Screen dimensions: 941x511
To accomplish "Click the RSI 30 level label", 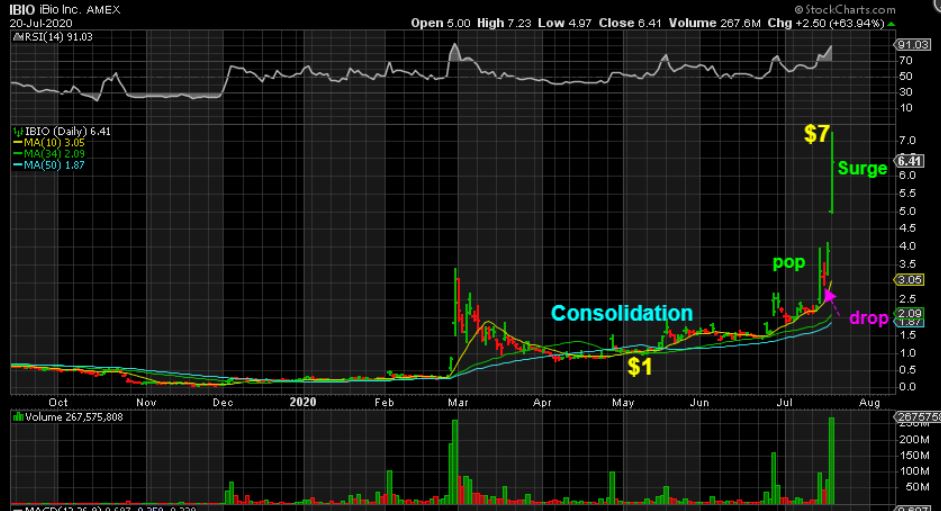I will pos(906,92).
